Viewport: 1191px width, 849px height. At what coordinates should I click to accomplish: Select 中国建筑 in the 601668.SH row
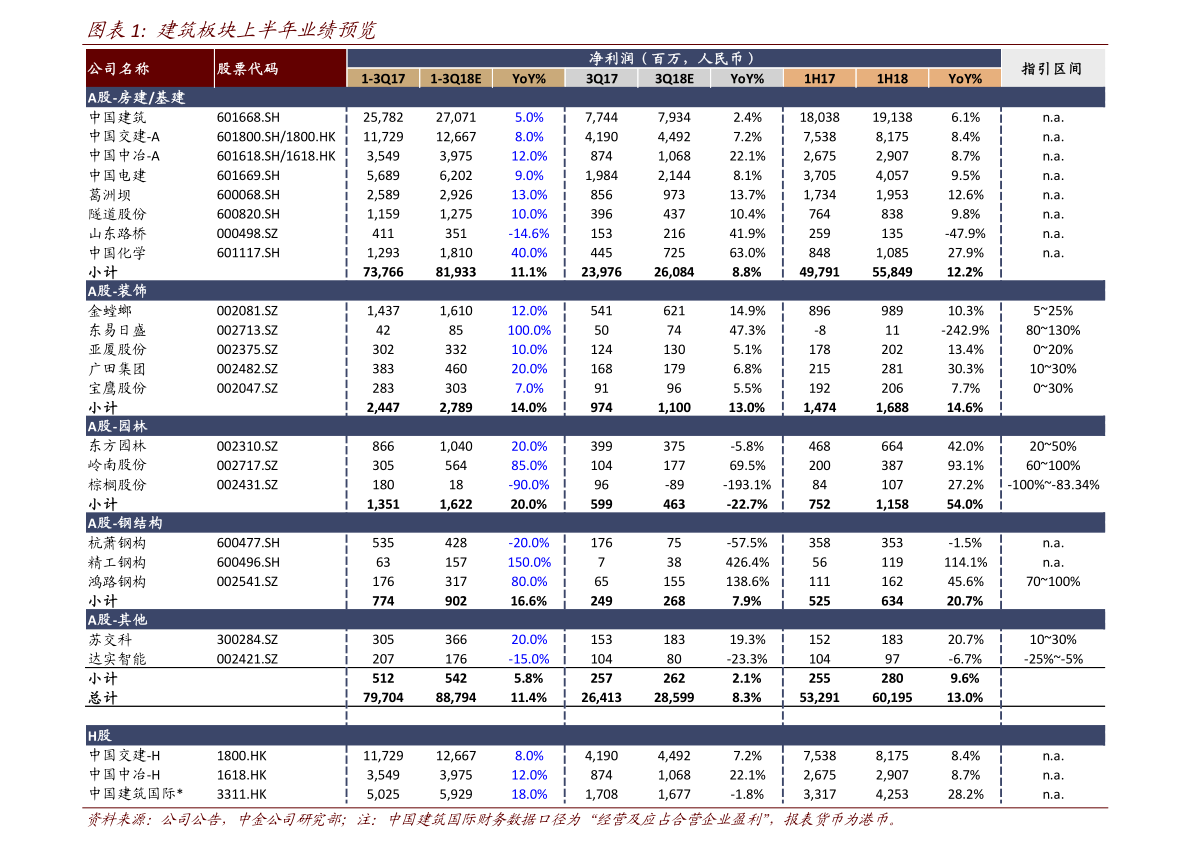pos(118,117)
